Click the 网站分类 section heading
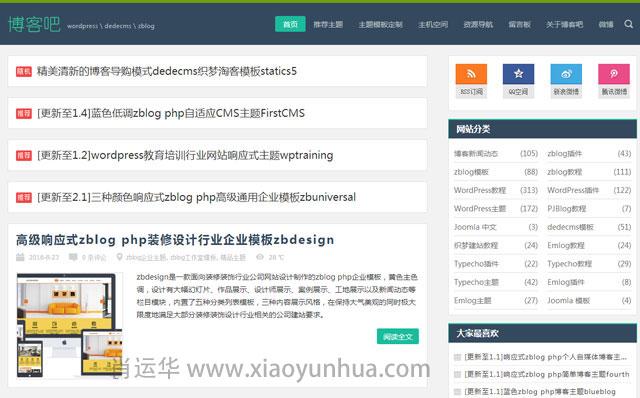Viewport: 640px width, 398px height. click(473, 129)
